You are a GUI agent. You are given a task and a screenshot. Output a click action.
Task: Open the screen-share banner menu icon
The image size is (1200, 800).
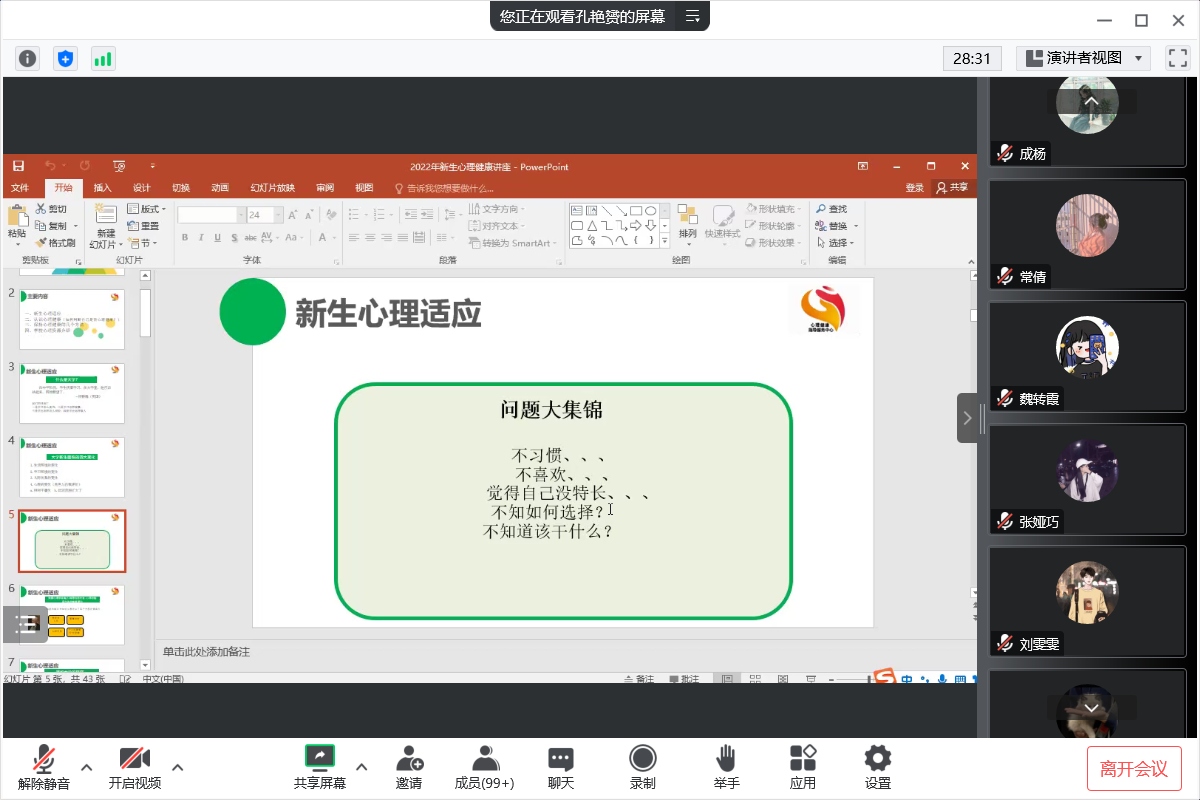pos(692,16)
